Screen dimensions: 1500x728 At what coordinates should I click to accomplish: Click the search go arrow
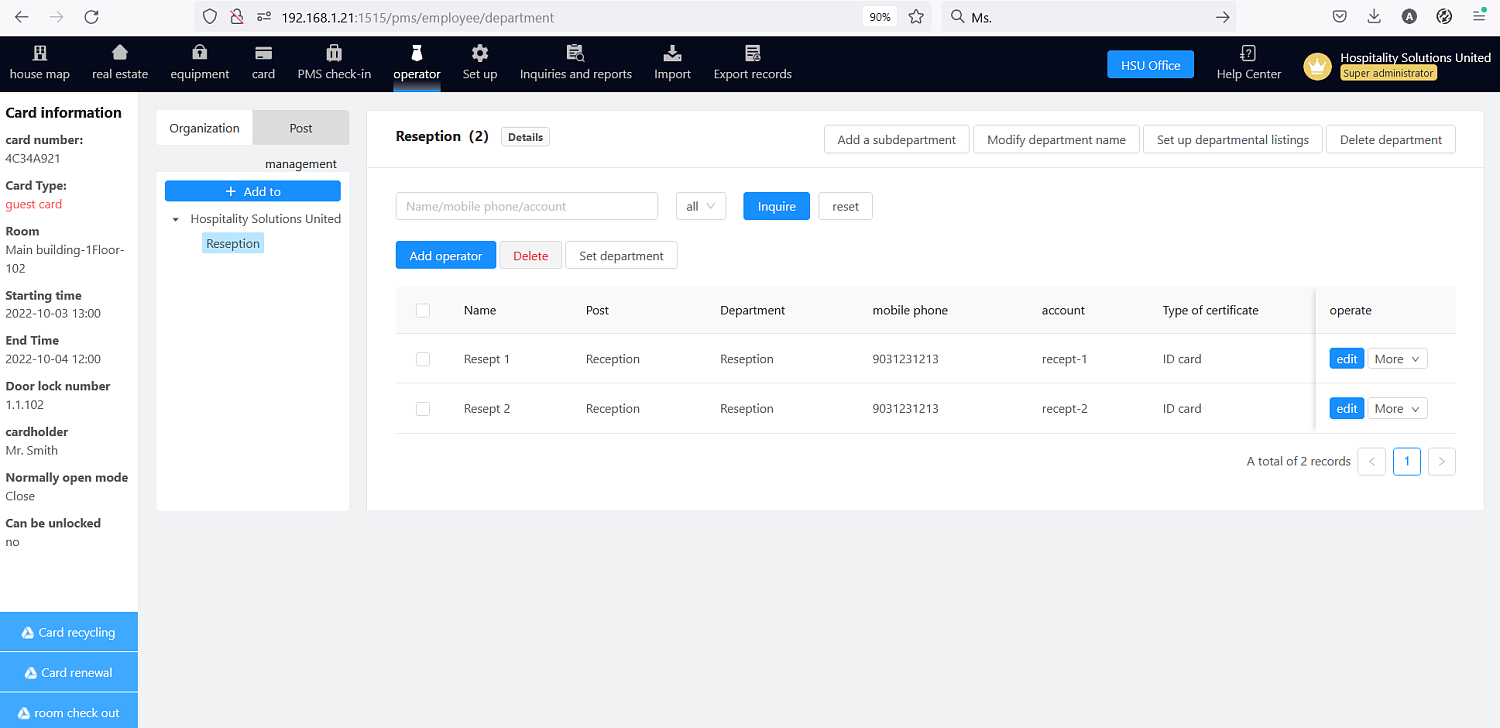pyautogui.click(x=1222, y=17)
